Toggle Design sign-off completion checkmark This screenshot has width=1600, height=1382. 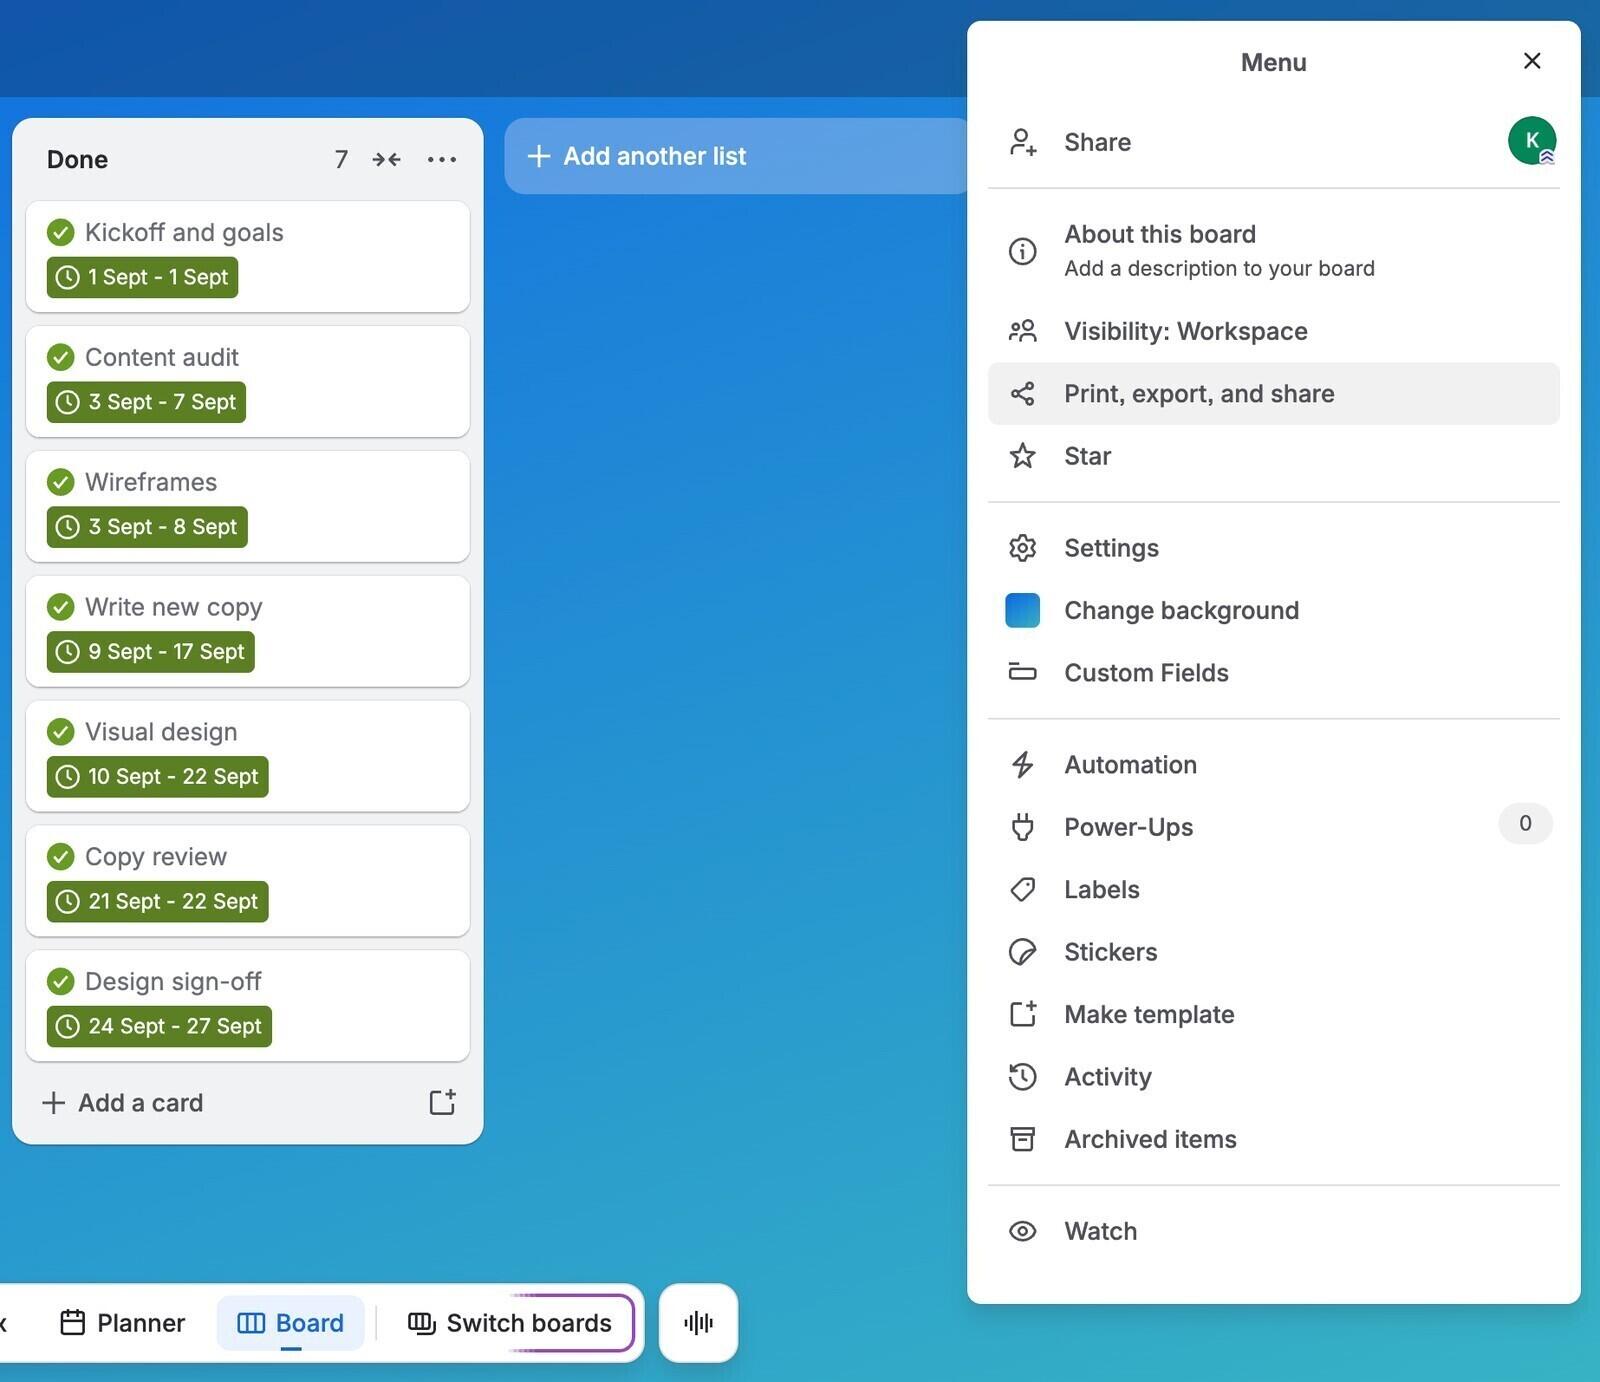pyautogui.click(x=61, y=981)
